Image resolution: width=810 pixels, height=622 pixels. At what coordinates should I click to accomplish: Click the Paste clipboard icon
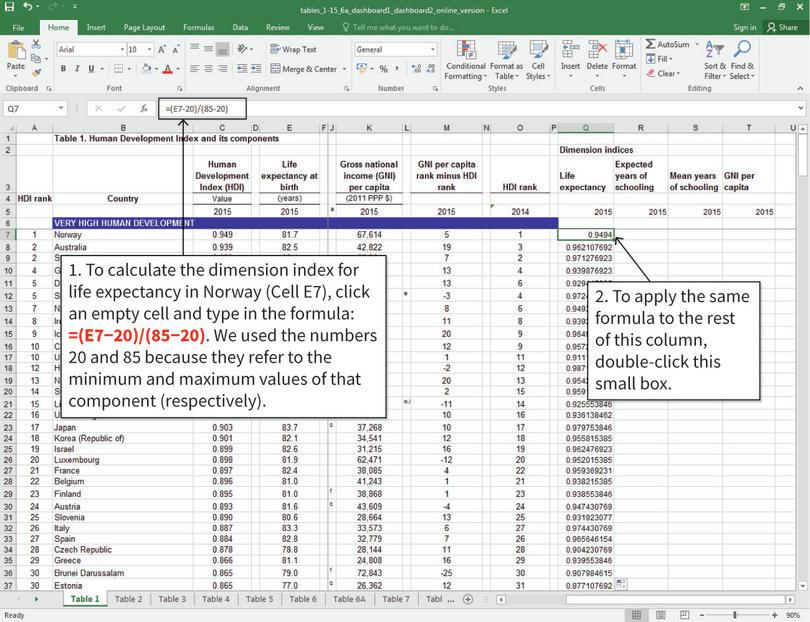pos(16,51)
